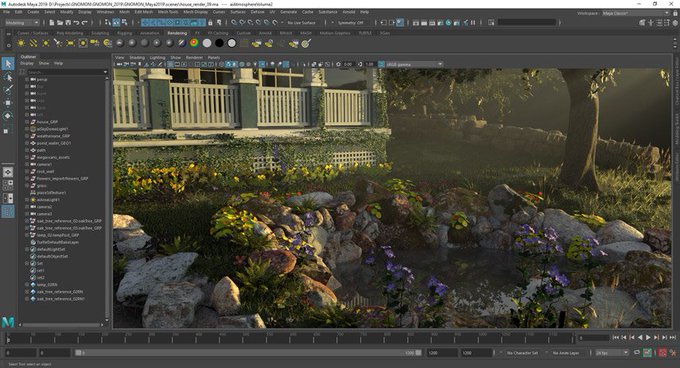Open the IPR render icon

432,22
